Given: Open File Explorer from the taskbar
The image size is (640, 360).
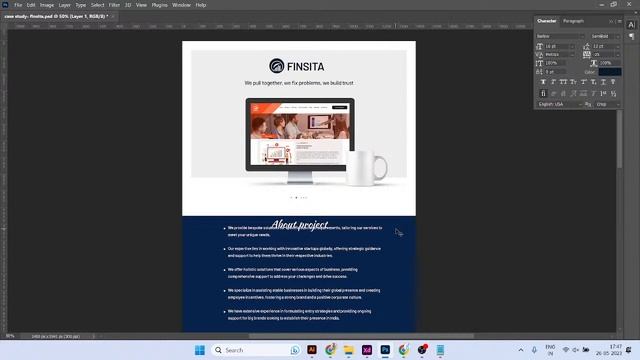Looking at the screenshot, I should click(x=349, y=350).
